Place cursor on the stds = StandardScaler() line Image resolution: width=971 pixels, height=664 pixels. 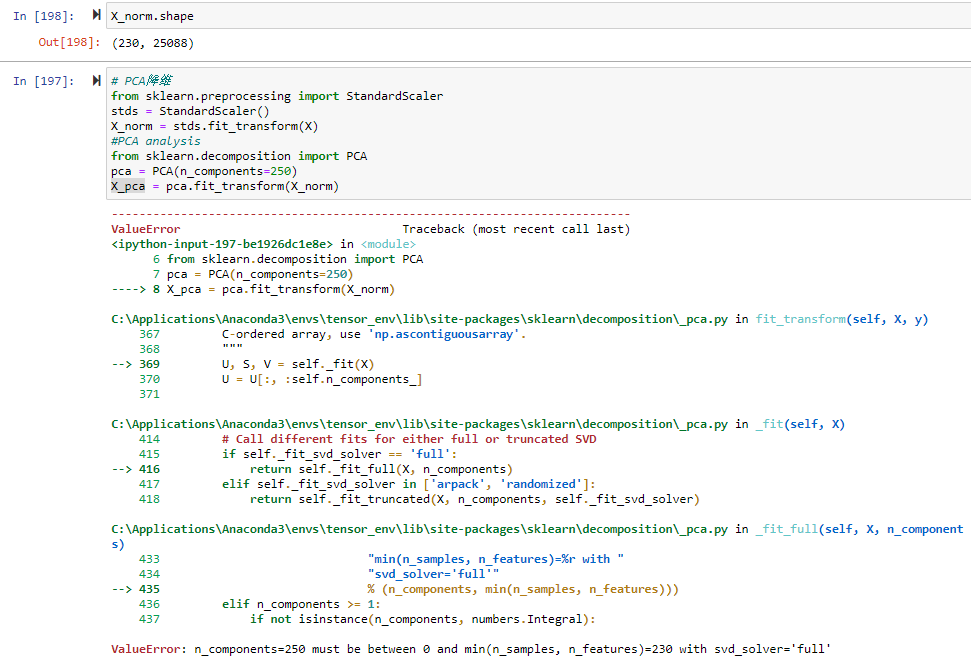click(x=190, y=111)
